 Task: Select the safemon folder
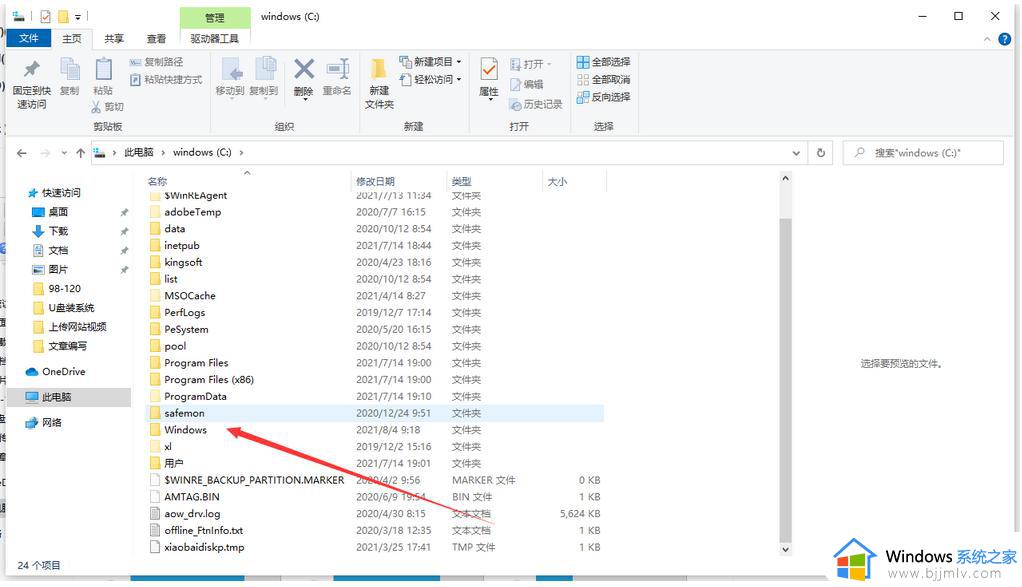click(184, 413)
